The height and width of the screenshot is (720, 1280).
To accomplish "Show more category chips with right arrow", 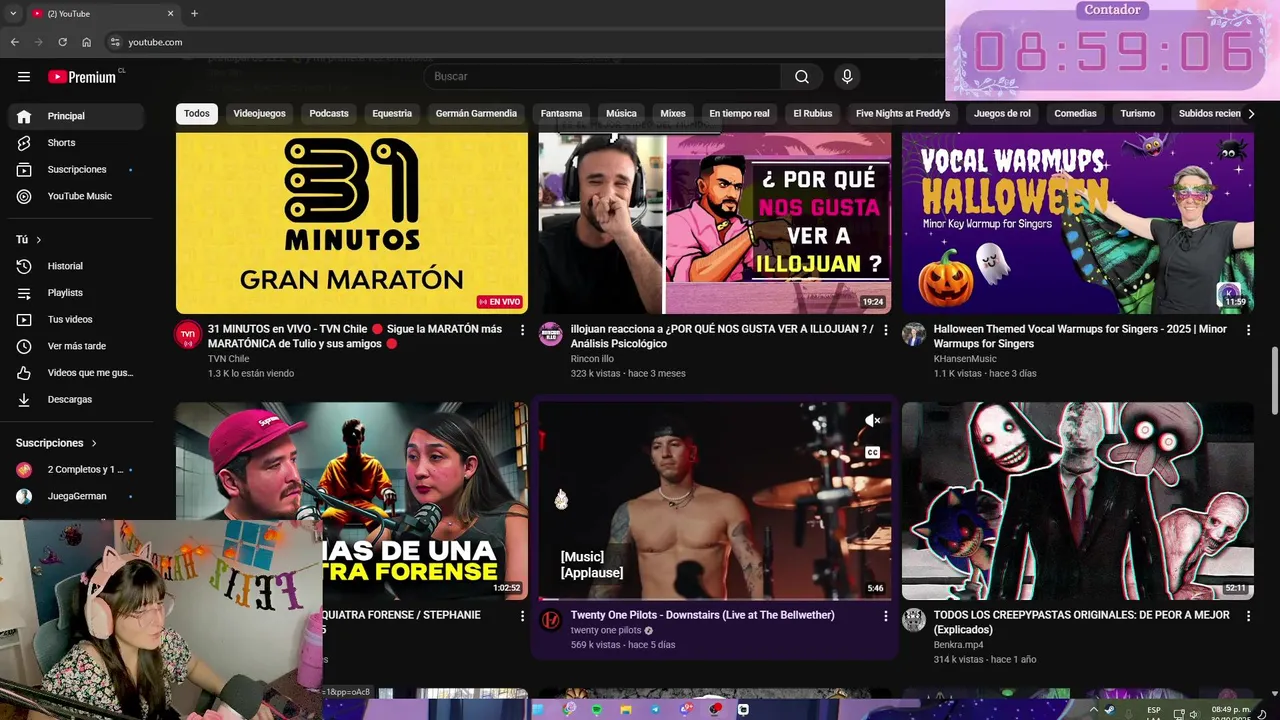I will click(x=1250, y=114).
